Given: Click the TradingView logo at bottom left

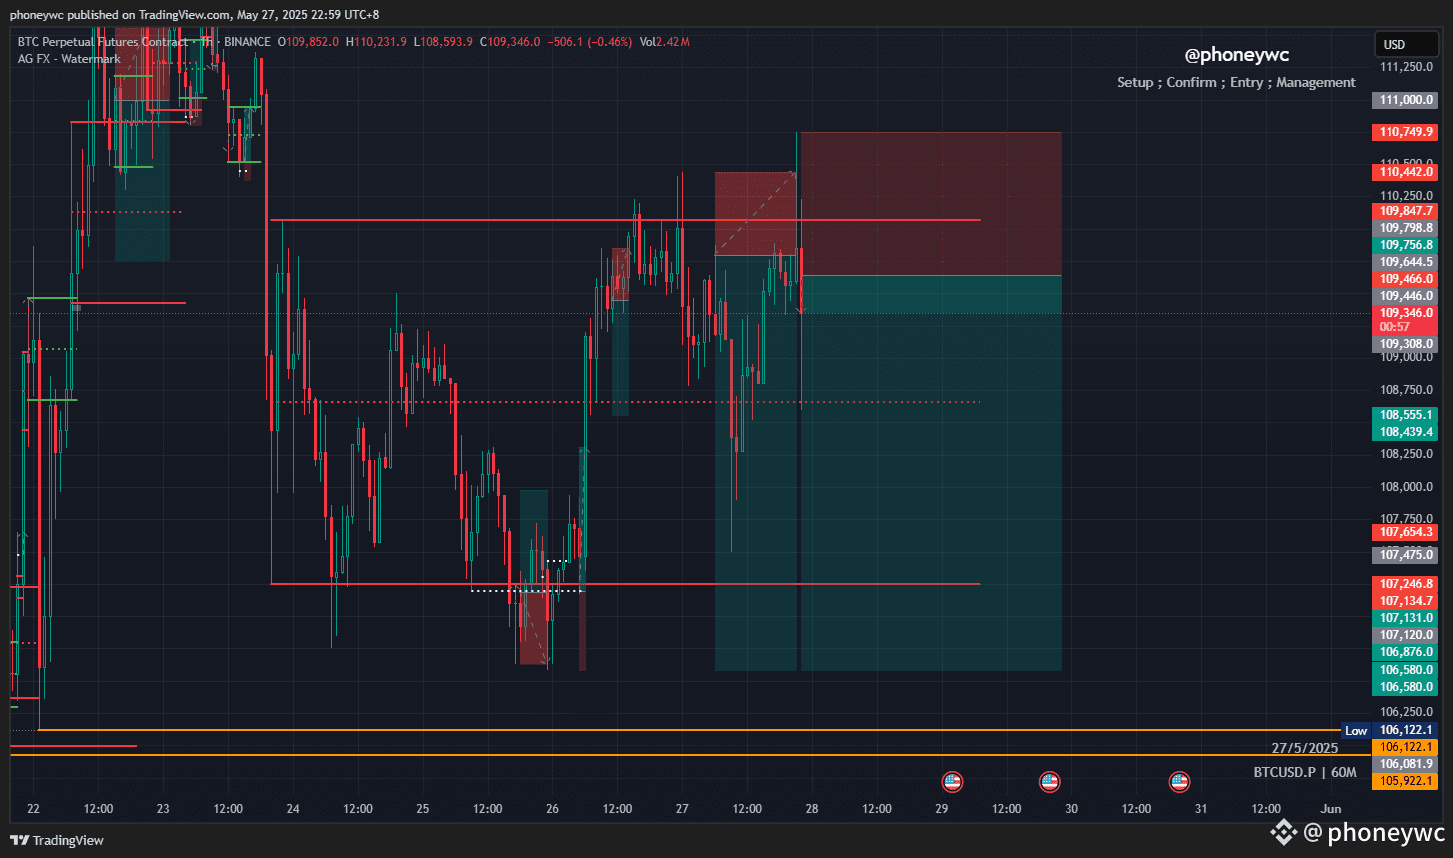Looking at the screenshot, I should click(58, 840).
